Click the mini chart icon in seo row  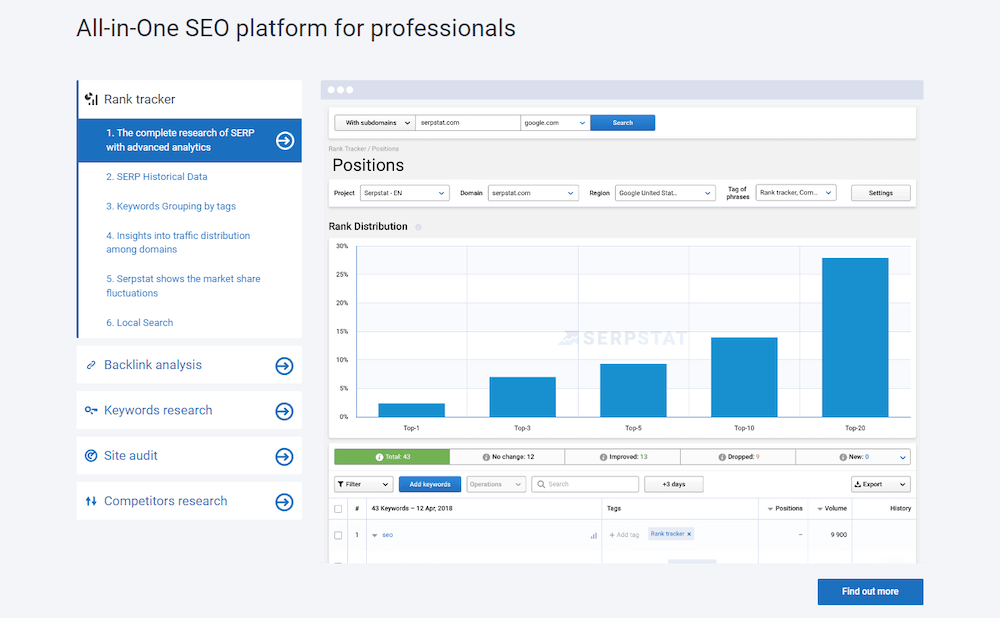coord(594,535)
